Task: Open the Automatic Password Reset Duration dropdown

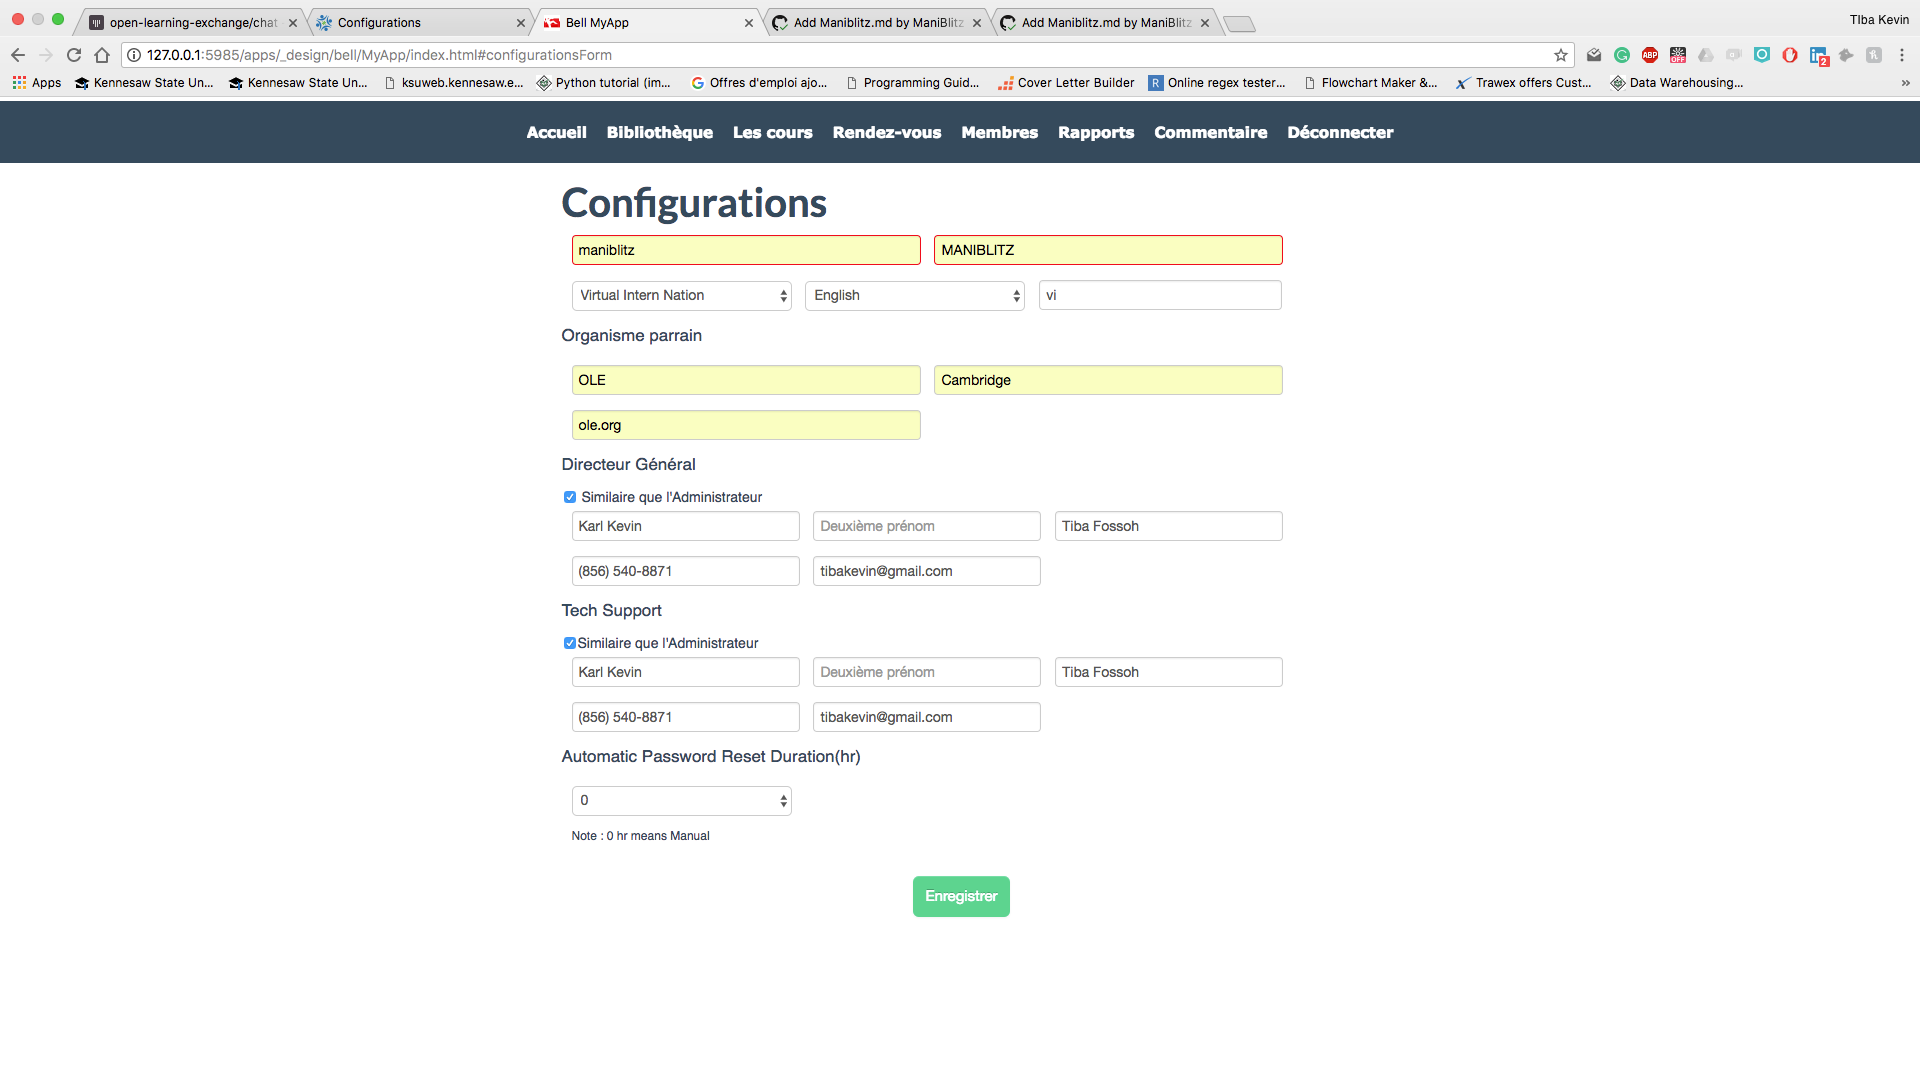Action: [x=681, y=800]
